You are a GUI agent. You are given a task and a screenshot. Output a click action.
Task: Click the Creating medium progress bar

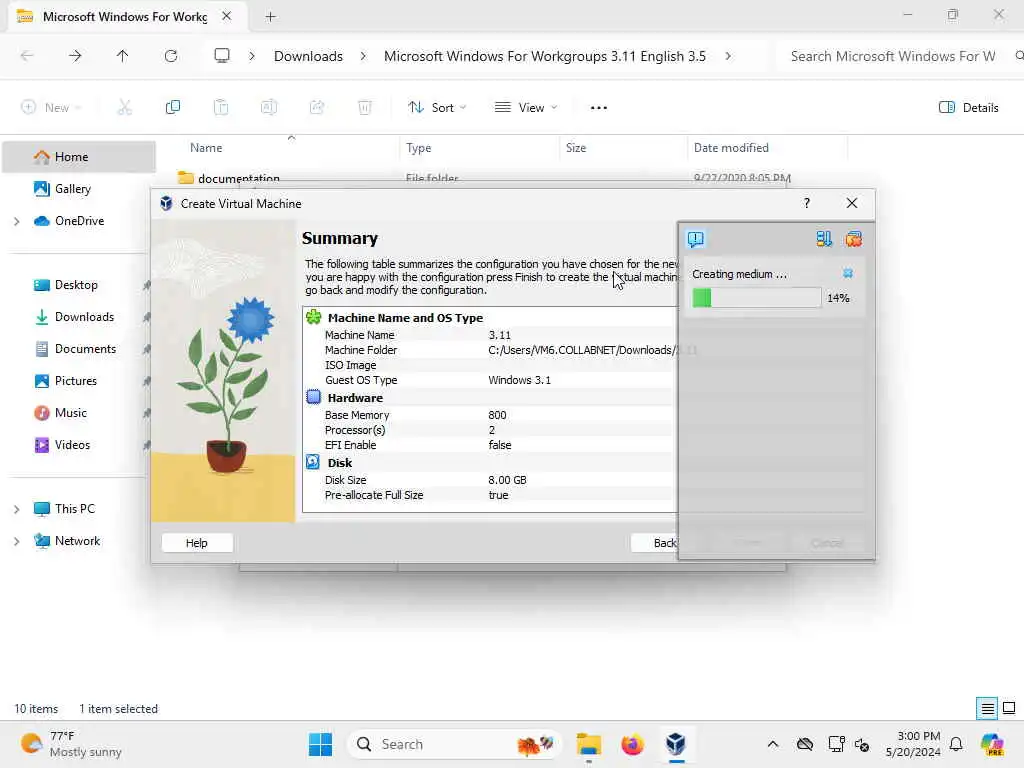(756, 298)
